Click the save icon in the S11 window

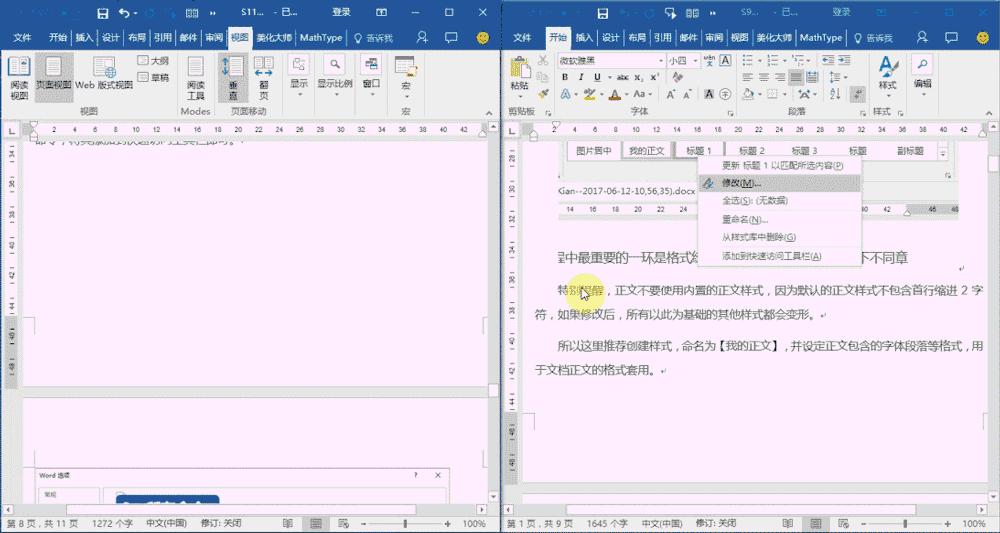click(103, 13)
